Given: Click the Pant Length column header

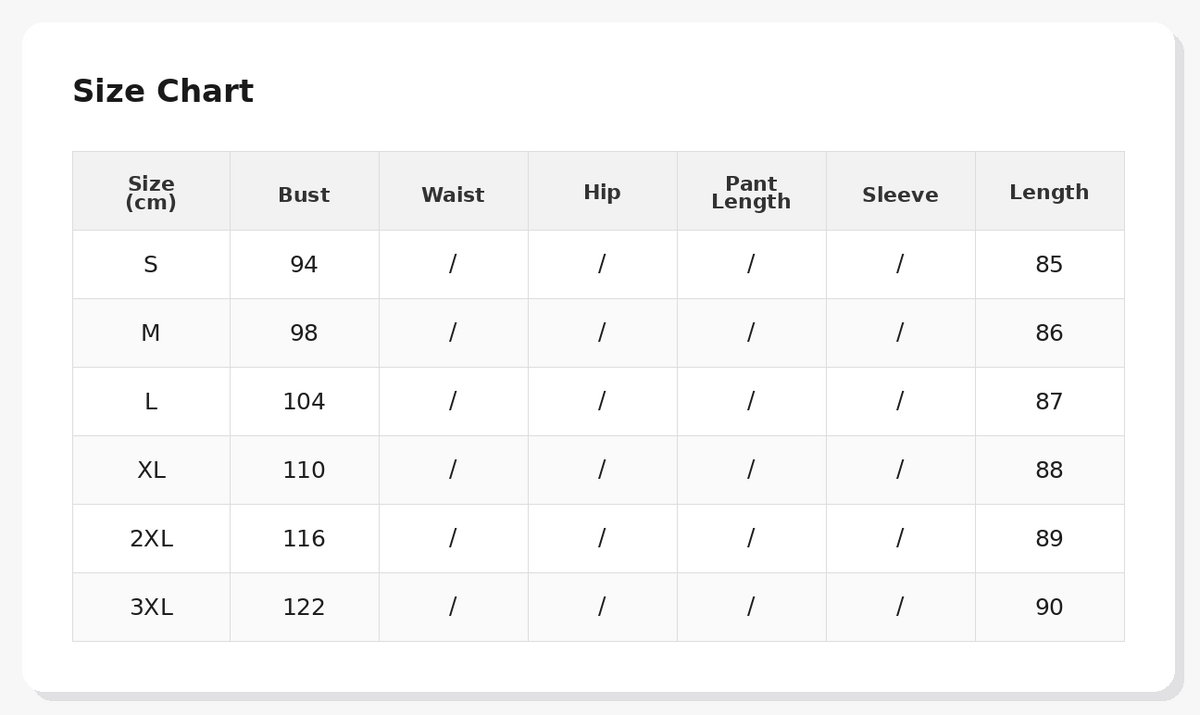Looking at the screenshot, I should [x=751, y=193].
